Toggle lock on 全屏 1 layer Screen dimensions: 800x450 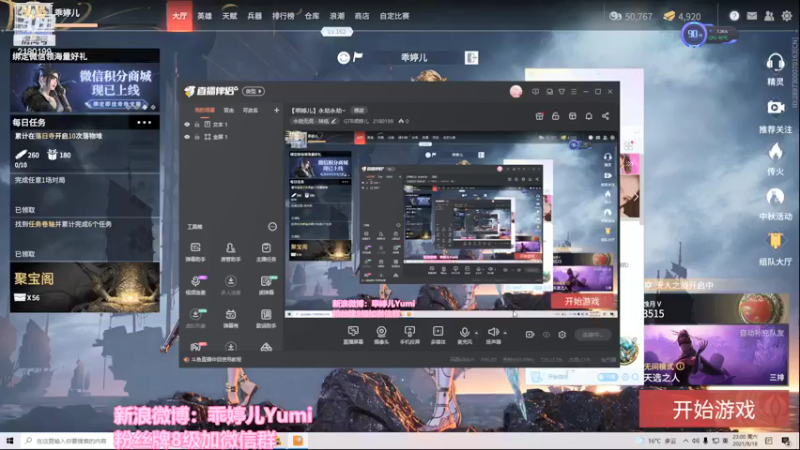coord(197,137)
